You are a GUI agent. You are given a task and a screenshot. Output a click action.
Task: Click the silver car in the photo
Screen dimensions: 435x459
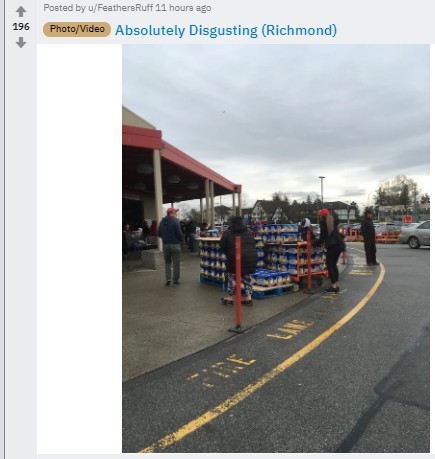coord(414,234)
